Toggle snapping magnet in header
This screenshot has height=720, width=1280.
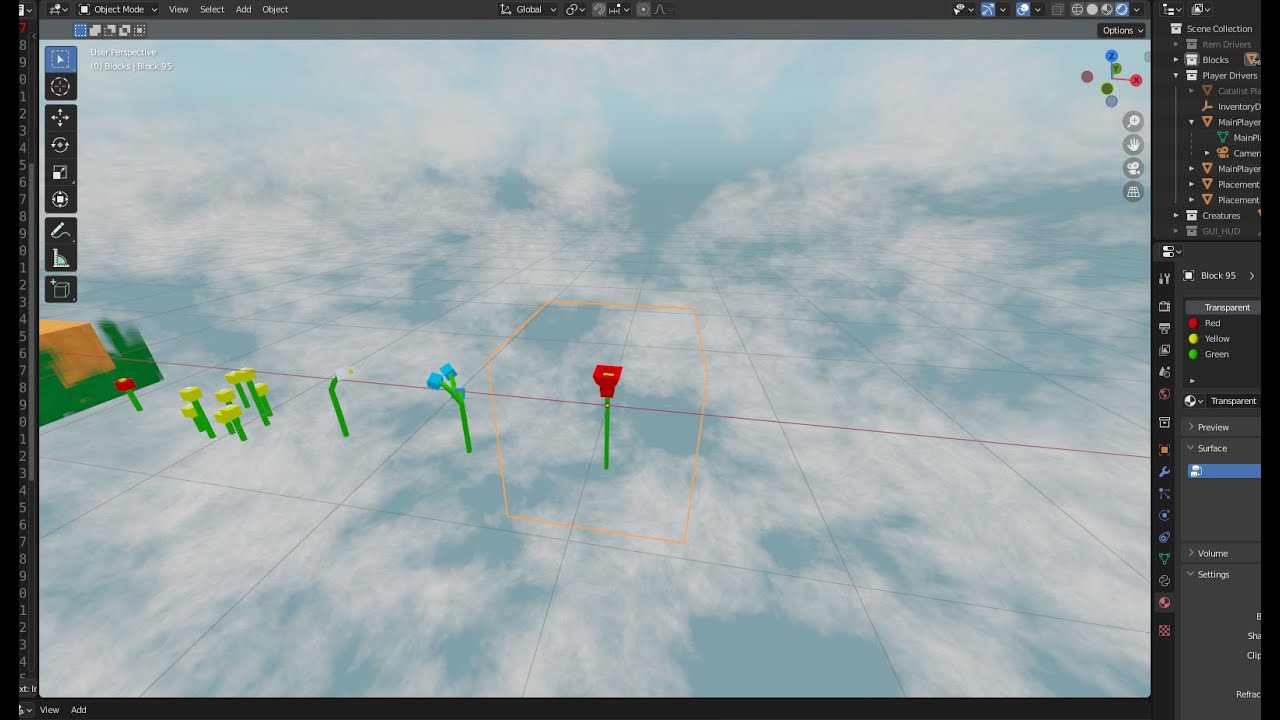coord(599,9)
